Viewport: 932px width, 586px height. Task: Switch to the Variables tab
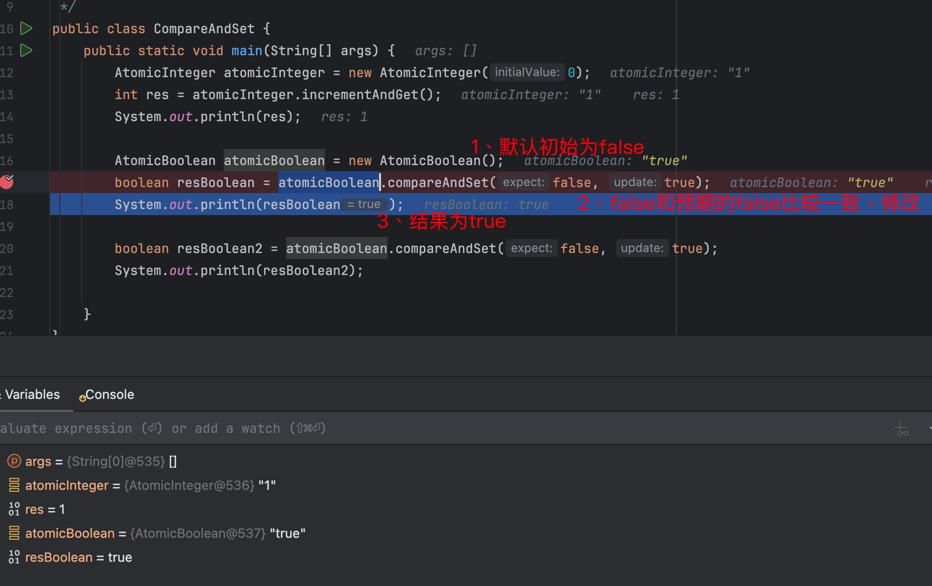pos(32,395)
